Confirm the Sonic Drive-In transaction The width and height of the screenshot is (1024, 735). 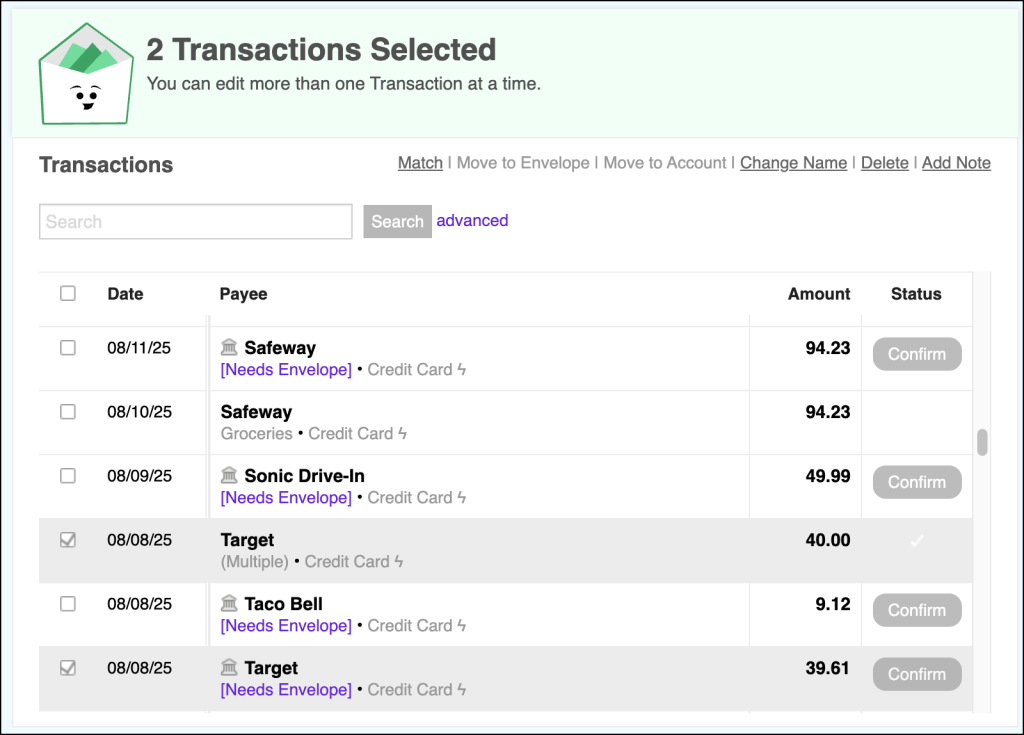917,482
